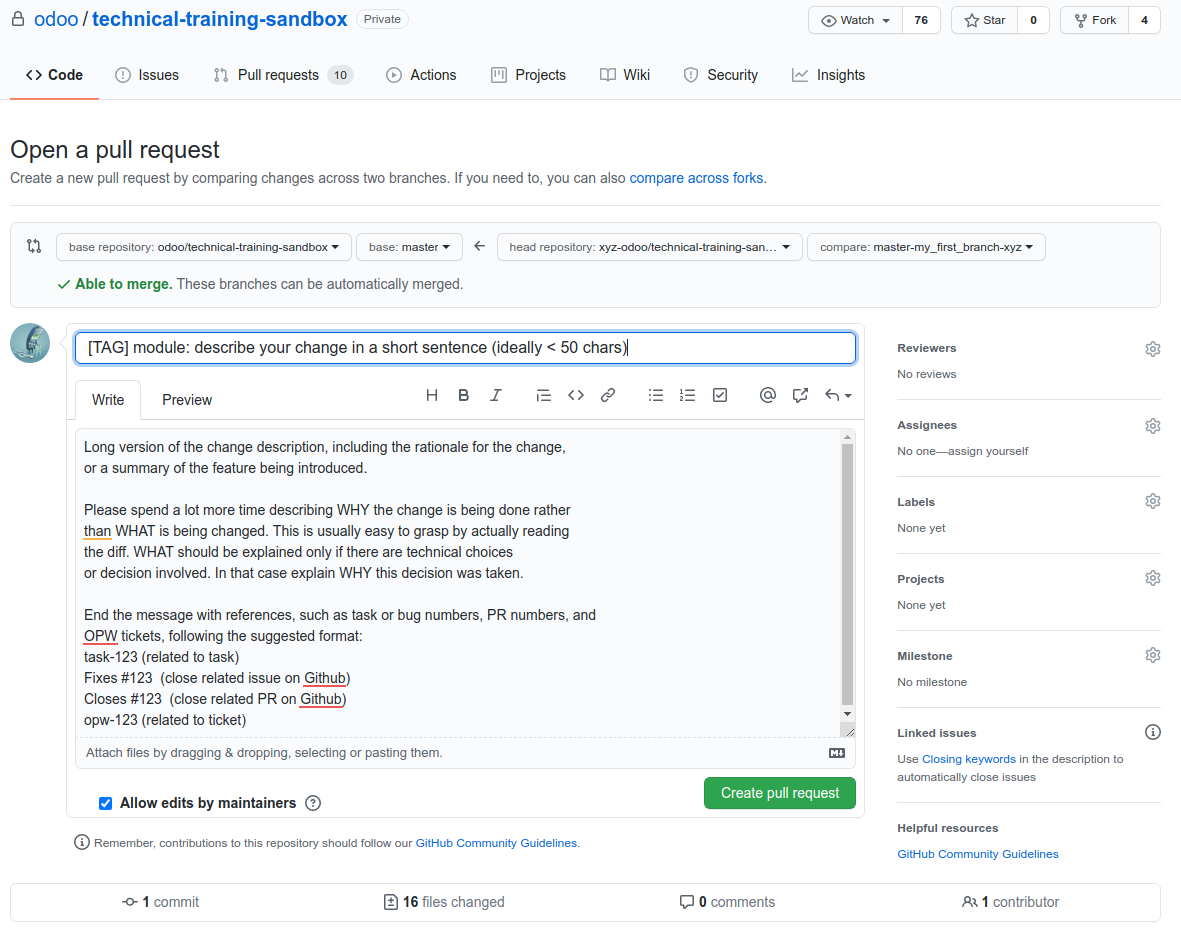Open the Reviewers gear settings
Viewport: 1181px width, 934px height.
[1152, 349]
